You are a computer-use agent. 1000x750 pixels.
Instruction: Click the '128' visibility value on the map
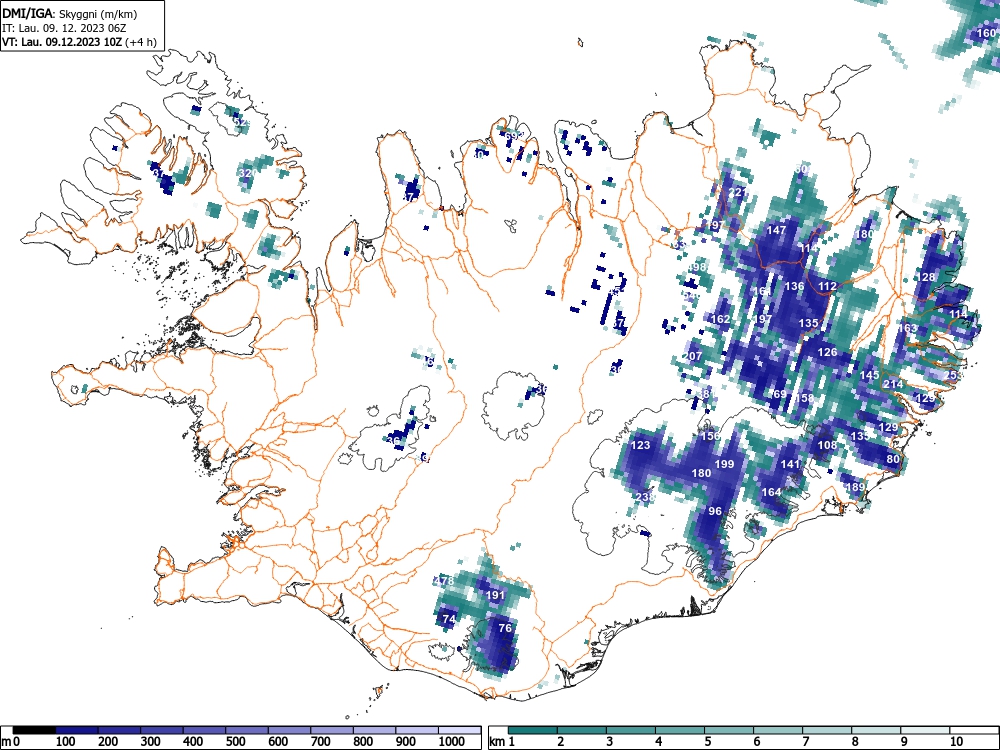point(925,277)
